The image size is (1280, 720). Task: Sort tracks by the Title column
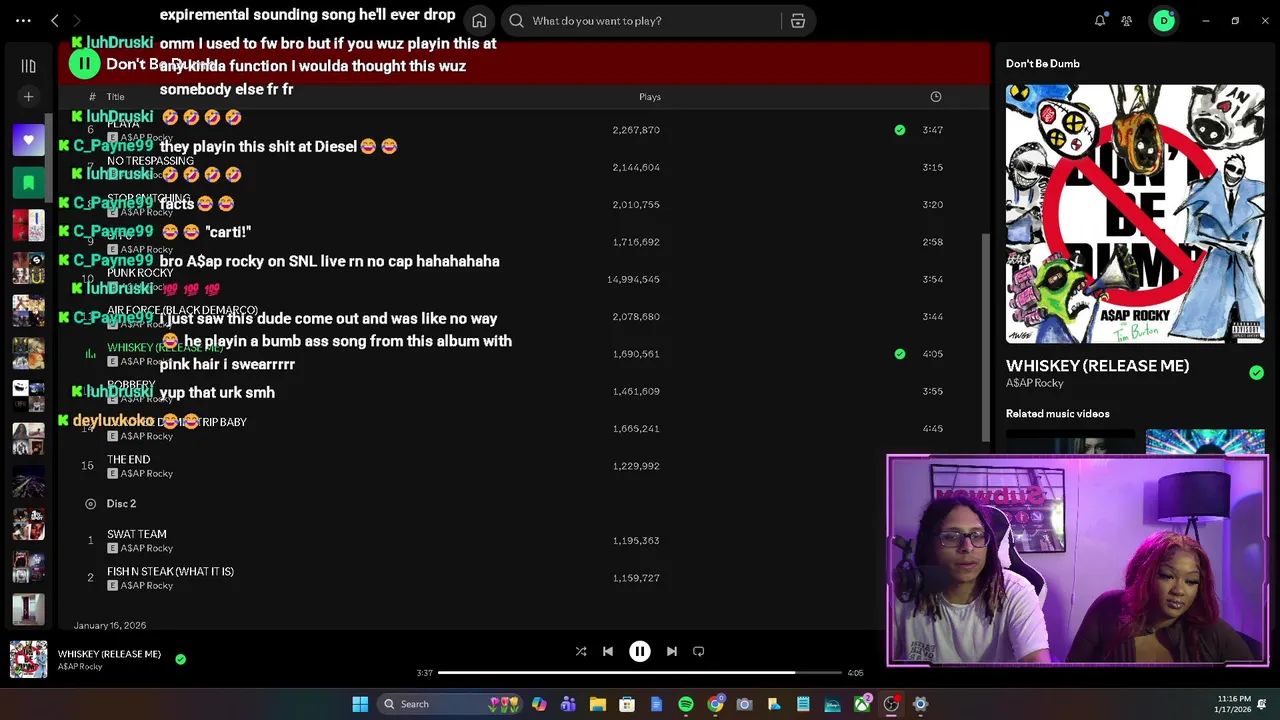tap(115, 97)
